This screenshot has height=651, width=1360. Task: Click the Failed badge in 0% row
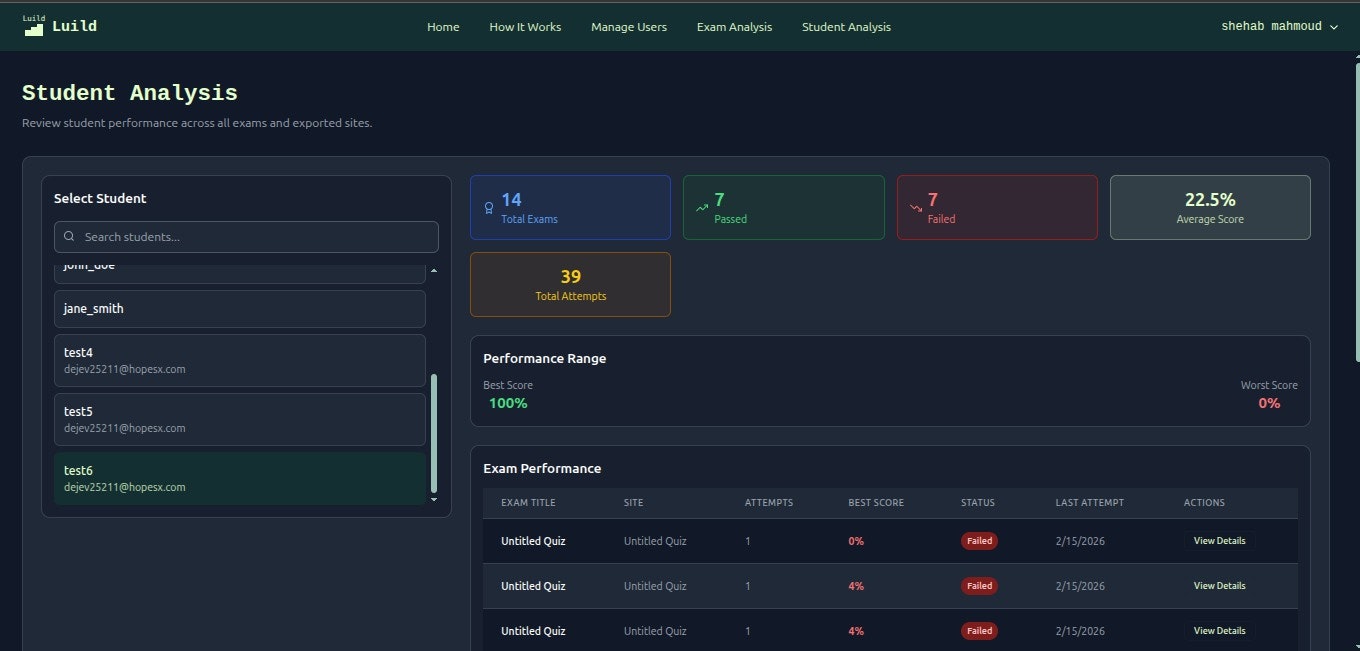click(x=979, y=541)
